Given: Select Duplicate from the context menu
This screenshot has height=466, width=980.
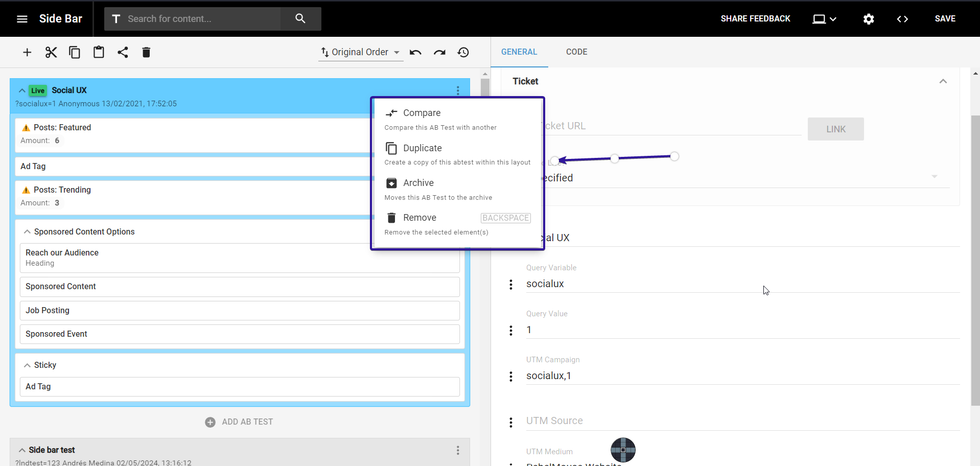Looking at the screenshot, I should click(422, 148).
